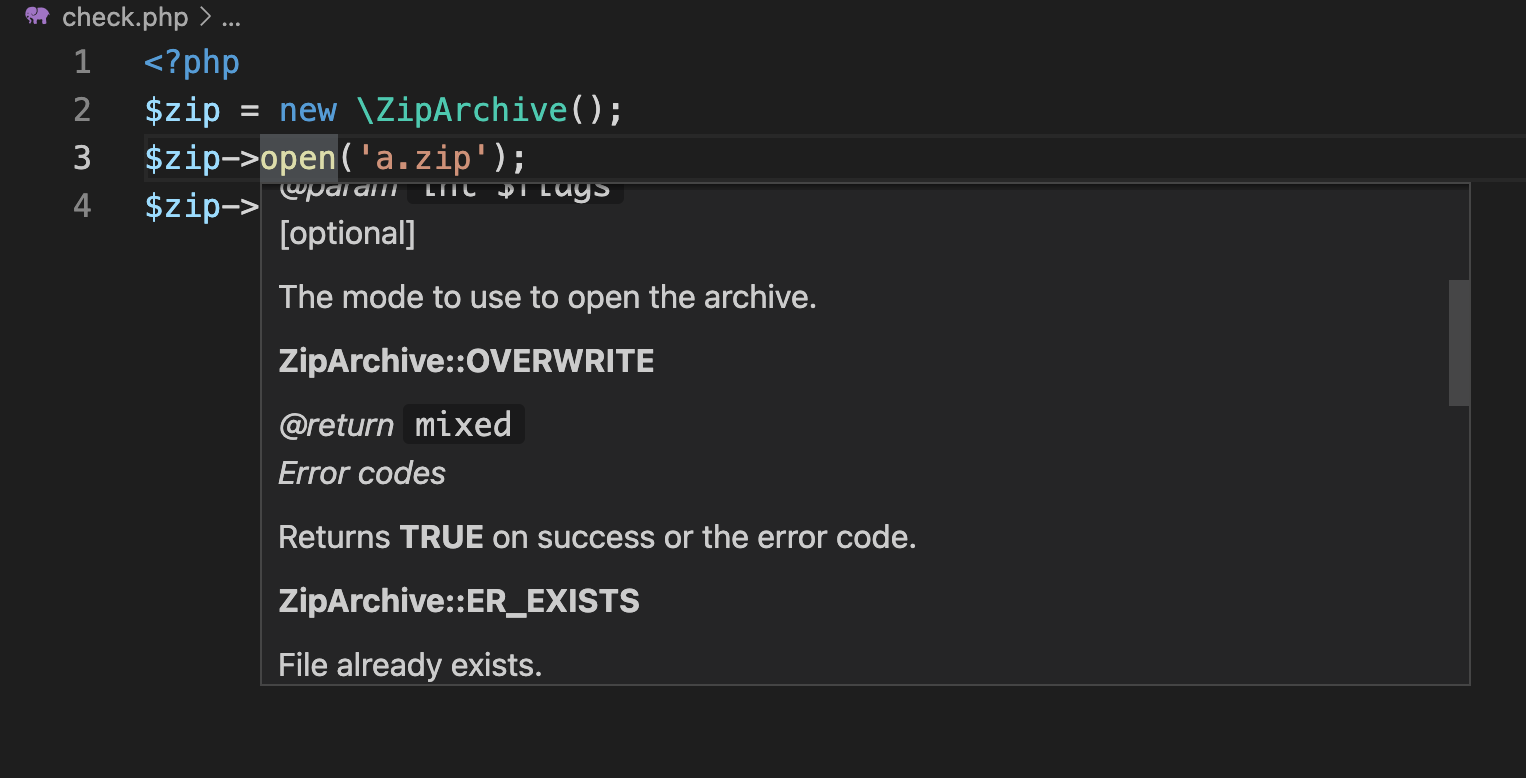This screenshot has height=778, width=1526.
Task: Click the PHP elephant icon in the breadcrumb
Action: point(36,16)
